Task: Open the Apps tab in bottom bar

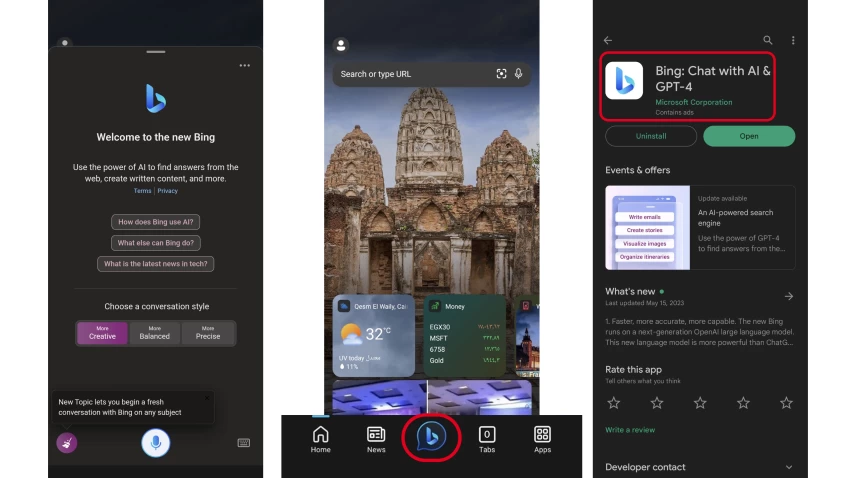Action: click(x=542, y=439)
